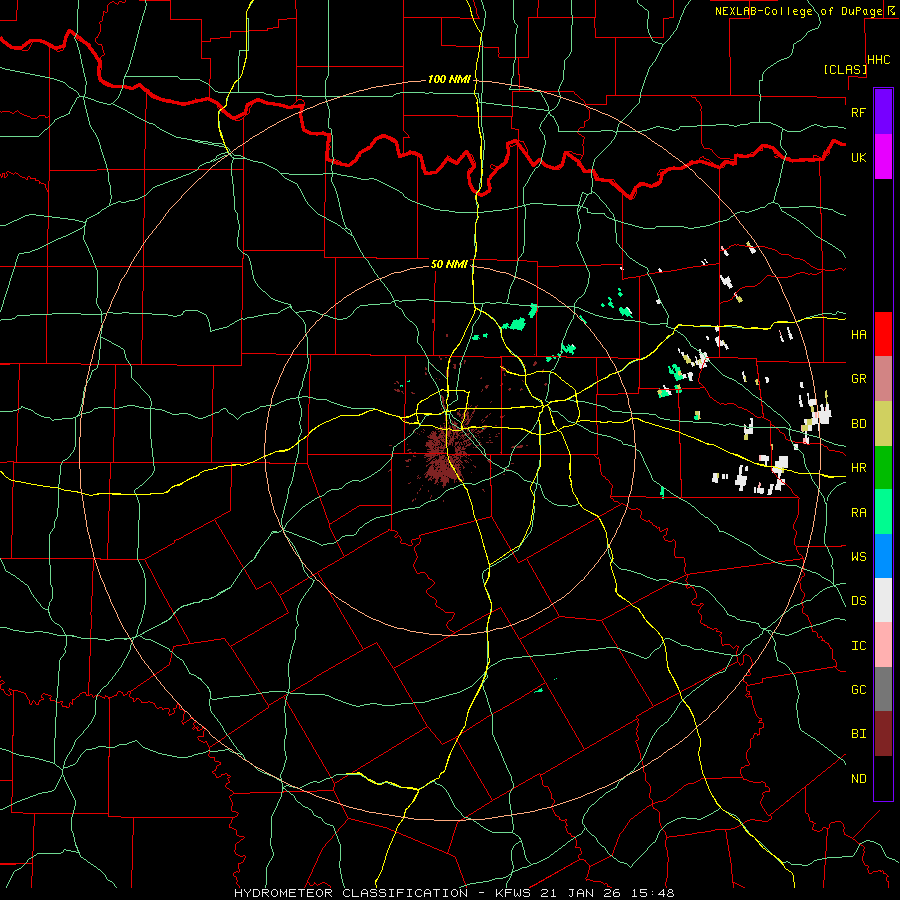
Task: Click the brown biological echo cluster near radar
Action: click(x=447, y=453)
